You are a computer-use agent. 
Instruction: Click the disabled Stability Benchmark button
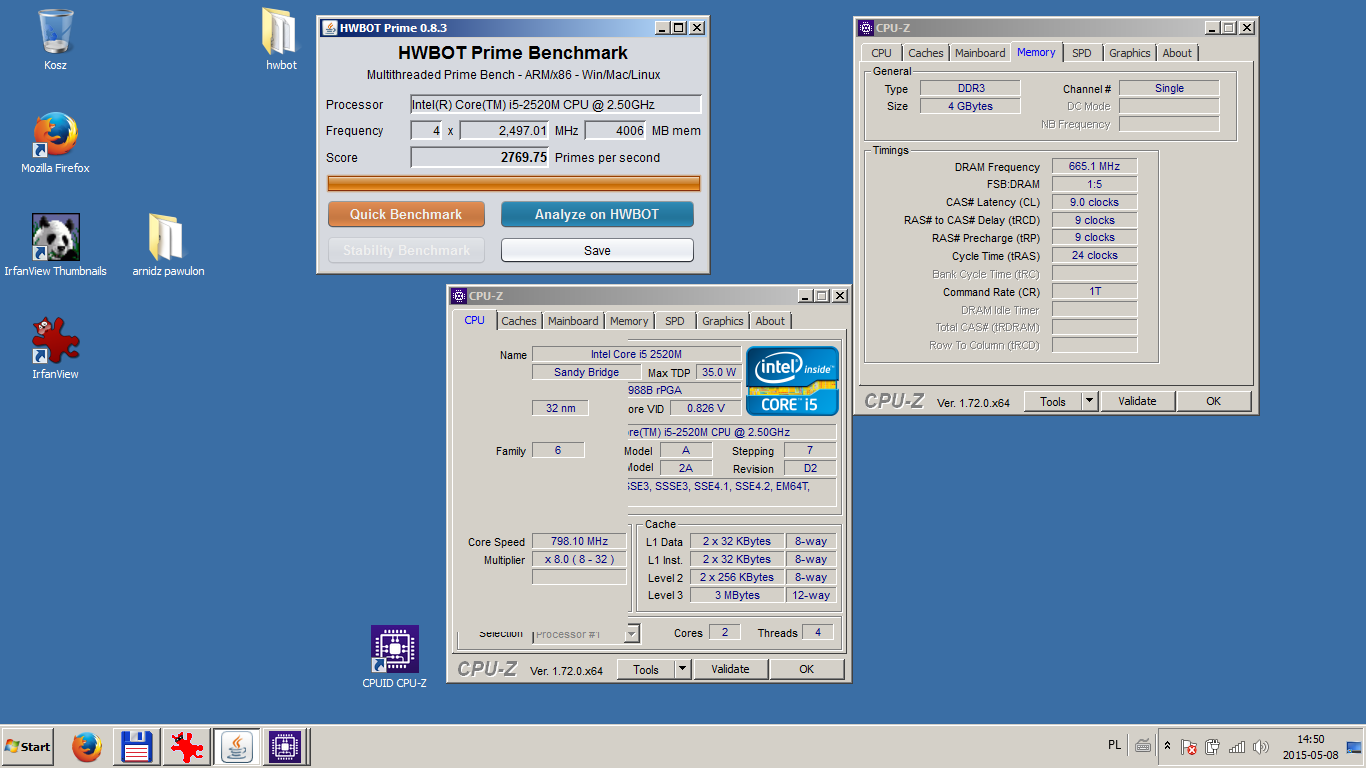tap(406, 250)
